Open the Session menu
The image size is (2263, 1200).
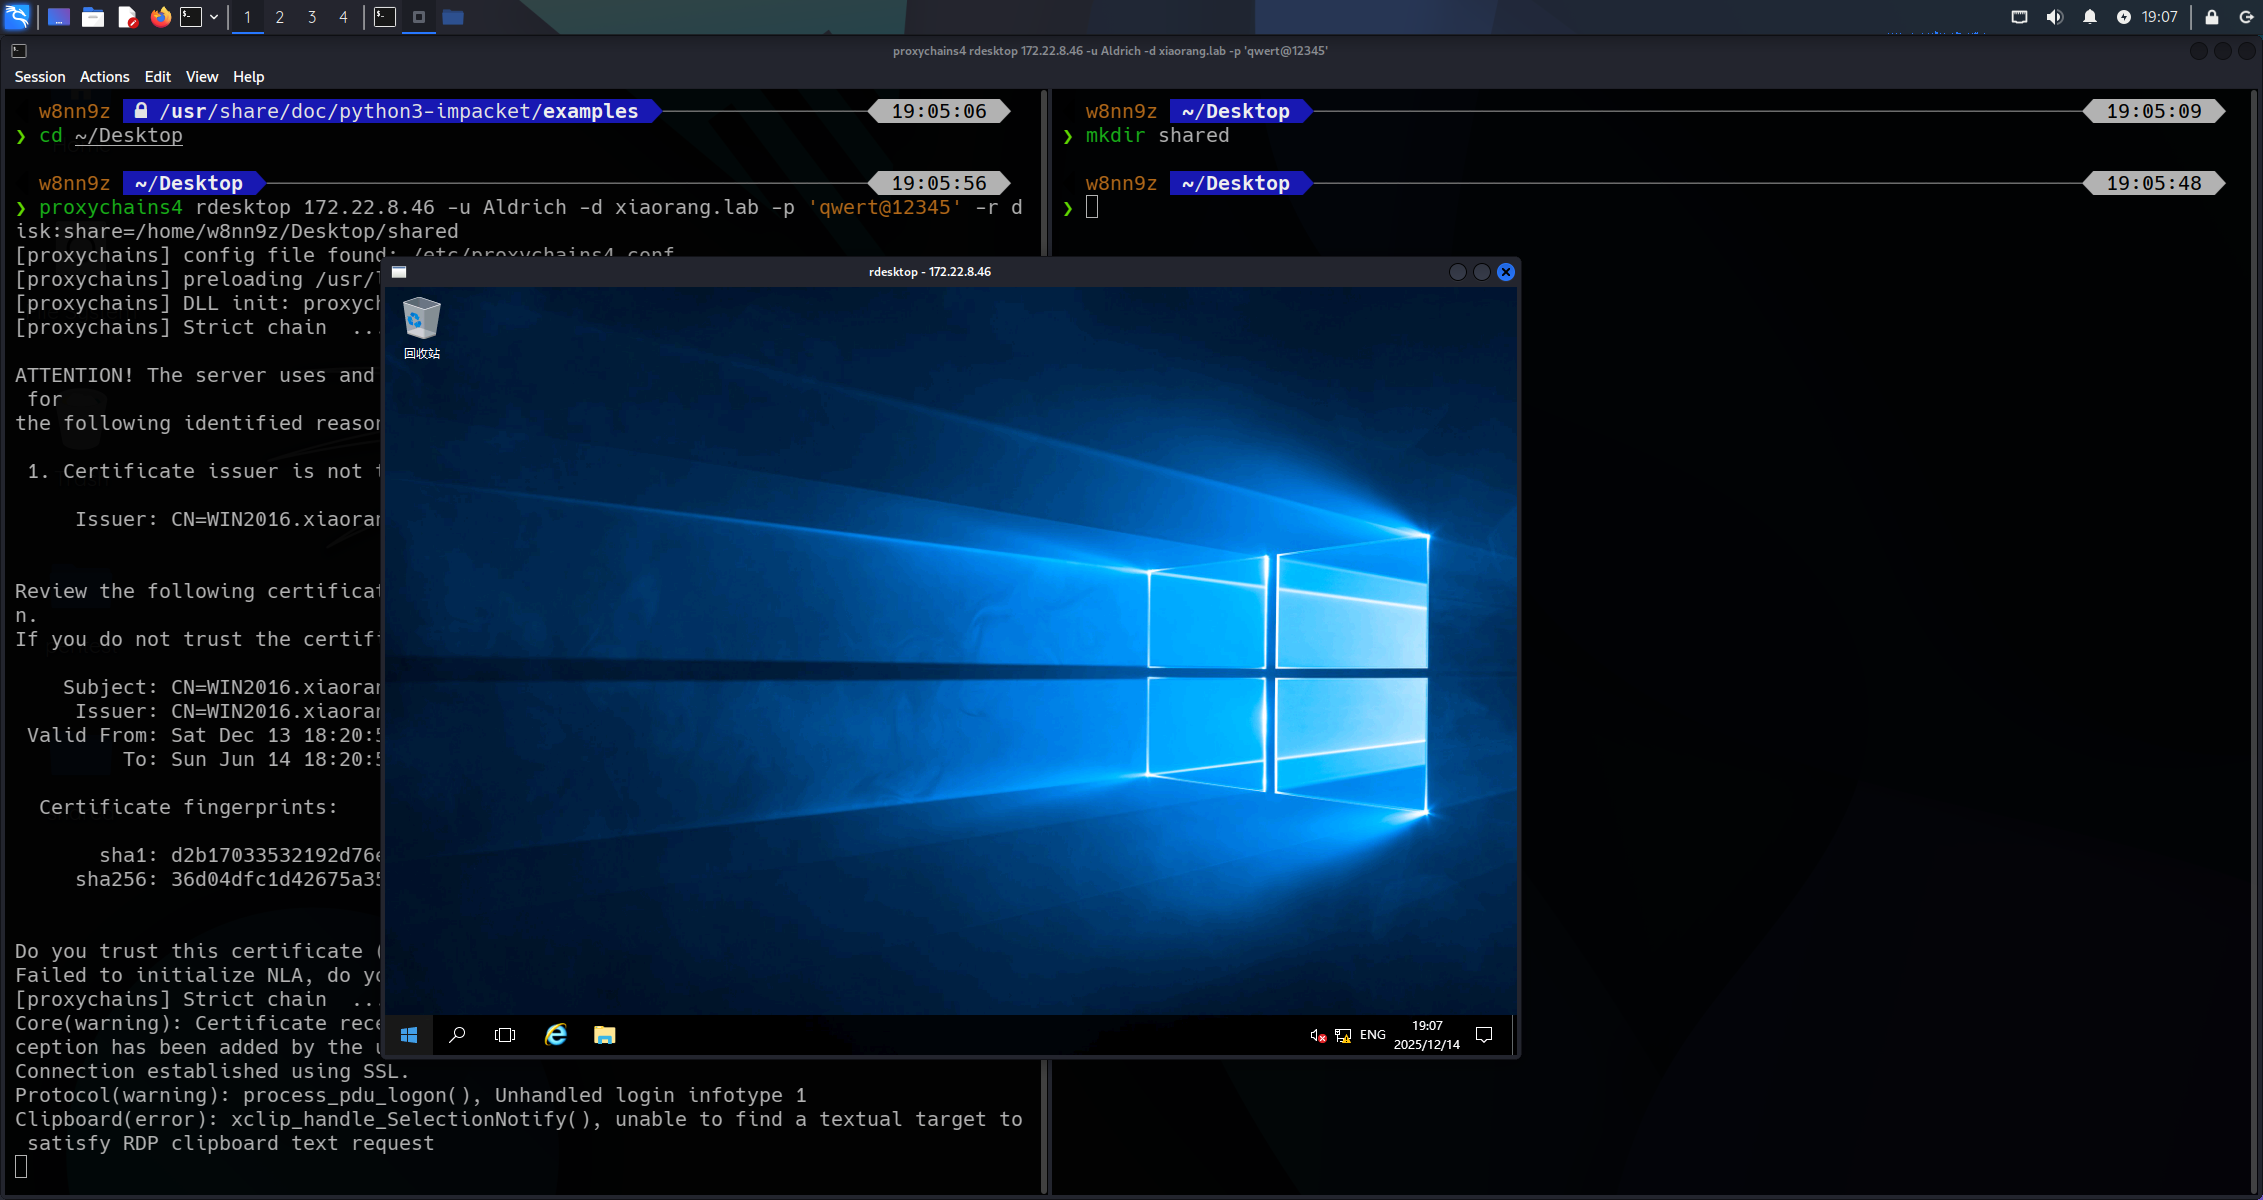(40, 77)
